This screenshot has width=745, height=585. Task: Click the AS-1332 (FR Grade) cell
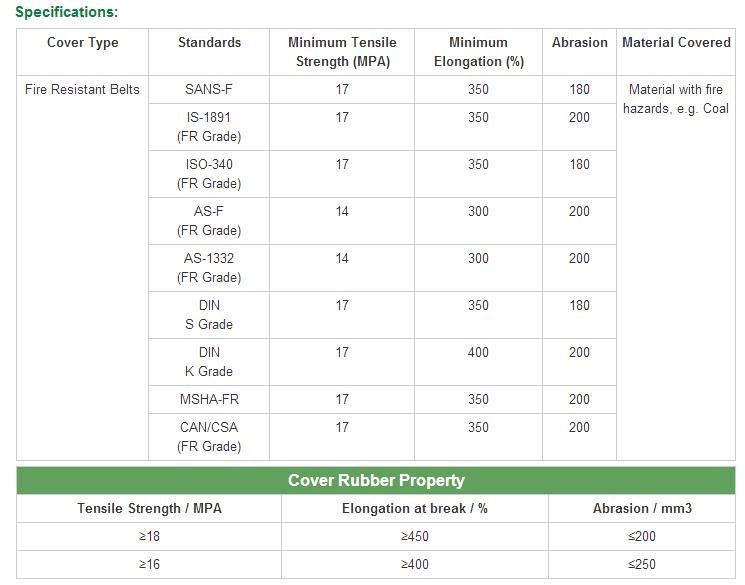click(209, 267)
